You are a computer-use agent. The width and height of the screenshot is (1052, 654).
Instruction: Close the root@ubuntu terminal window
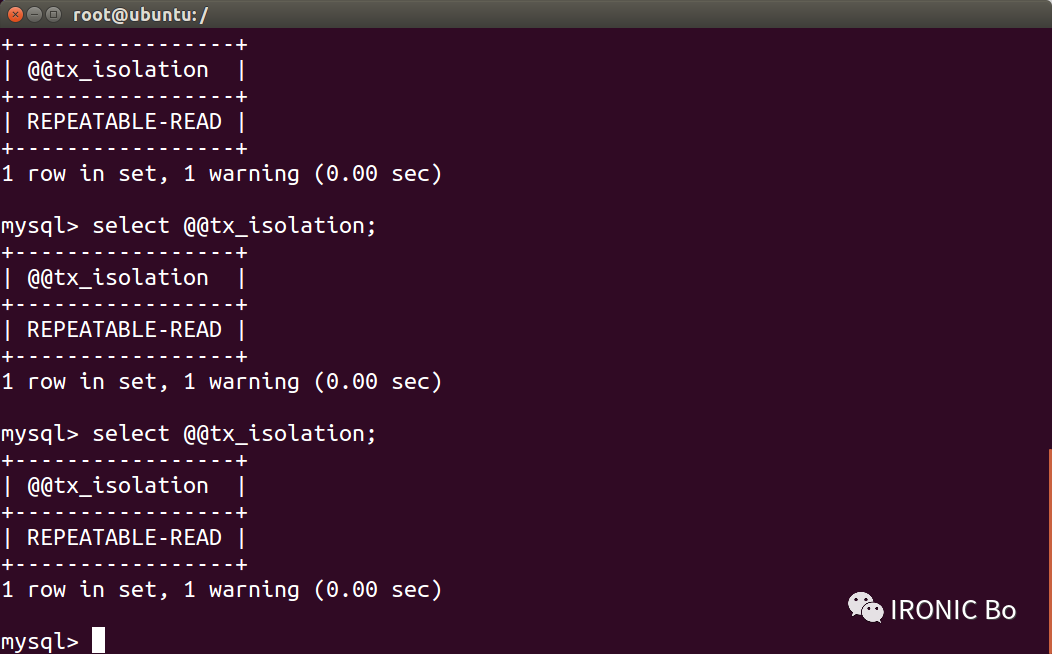(15, 14)
